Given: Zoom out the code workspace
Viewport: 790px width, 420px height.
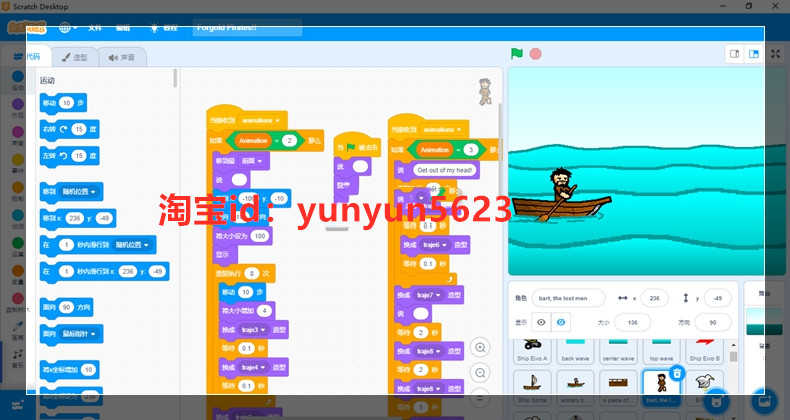Looking at the screenshot, I should [480, 373].
